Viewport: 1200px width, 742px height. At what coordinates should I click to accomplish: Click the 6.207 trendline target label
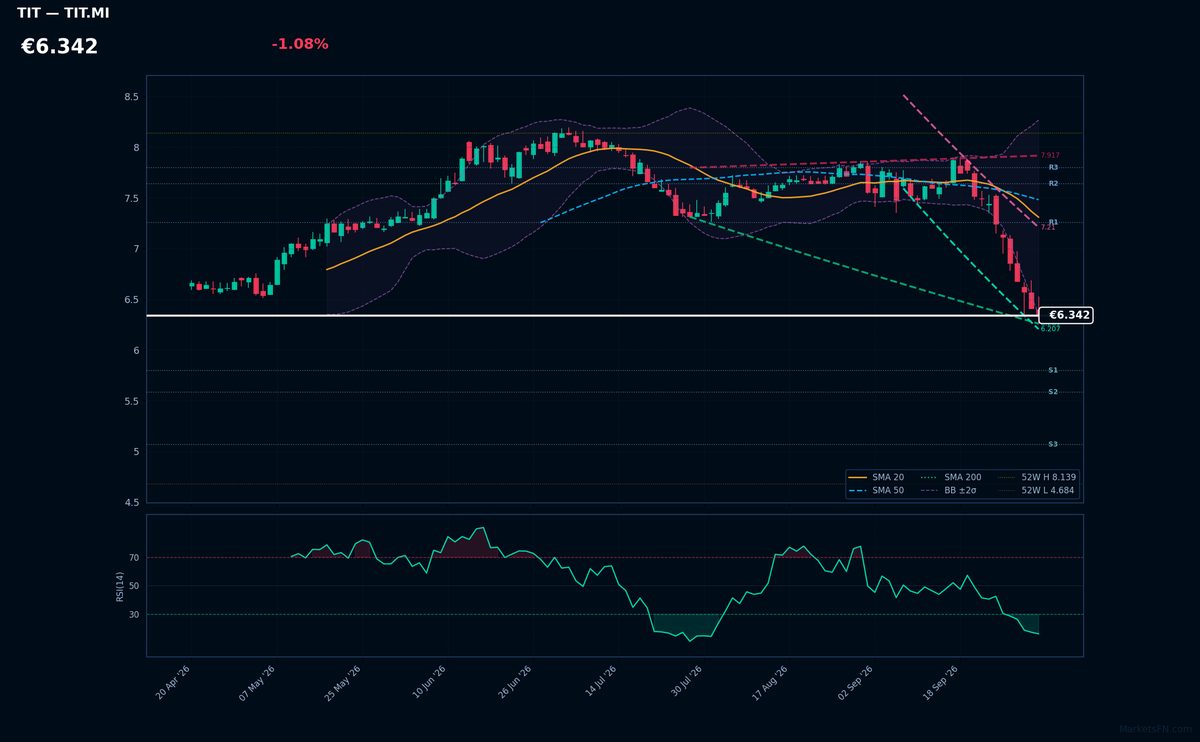pos(1050,329)
